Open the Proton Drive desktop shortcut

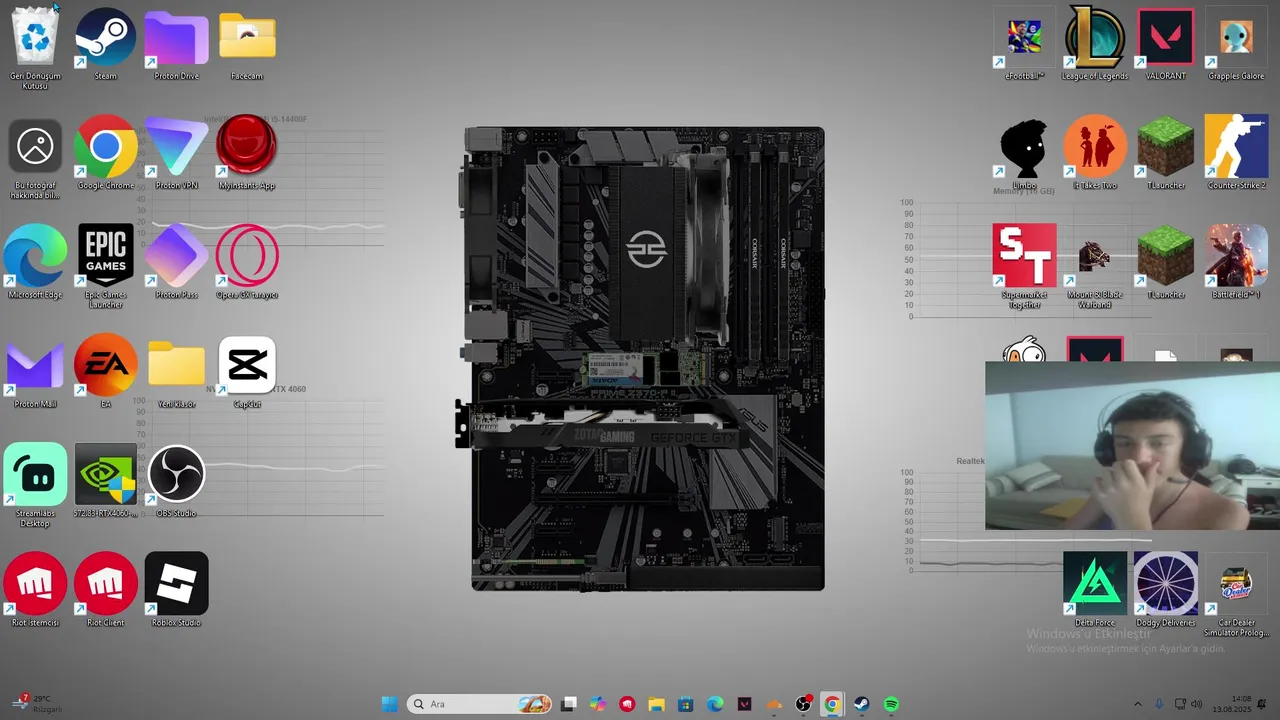click(x=176, y=44)
